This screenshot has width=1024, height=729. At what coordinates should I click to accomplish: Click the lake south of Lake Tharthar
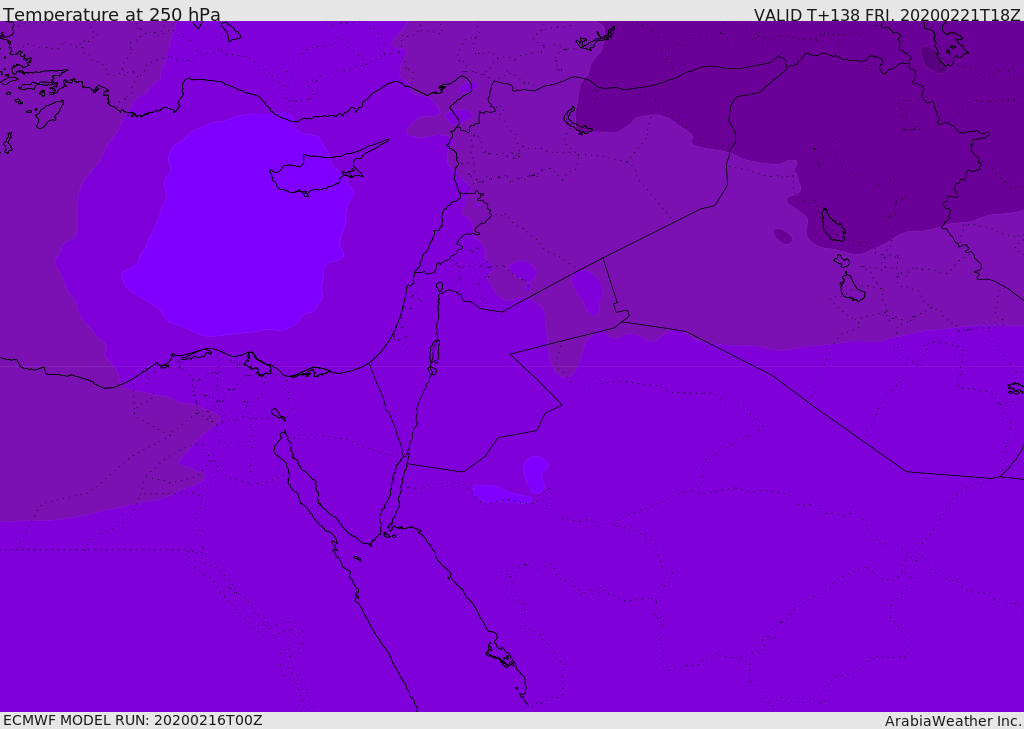(x=851, y=288)
